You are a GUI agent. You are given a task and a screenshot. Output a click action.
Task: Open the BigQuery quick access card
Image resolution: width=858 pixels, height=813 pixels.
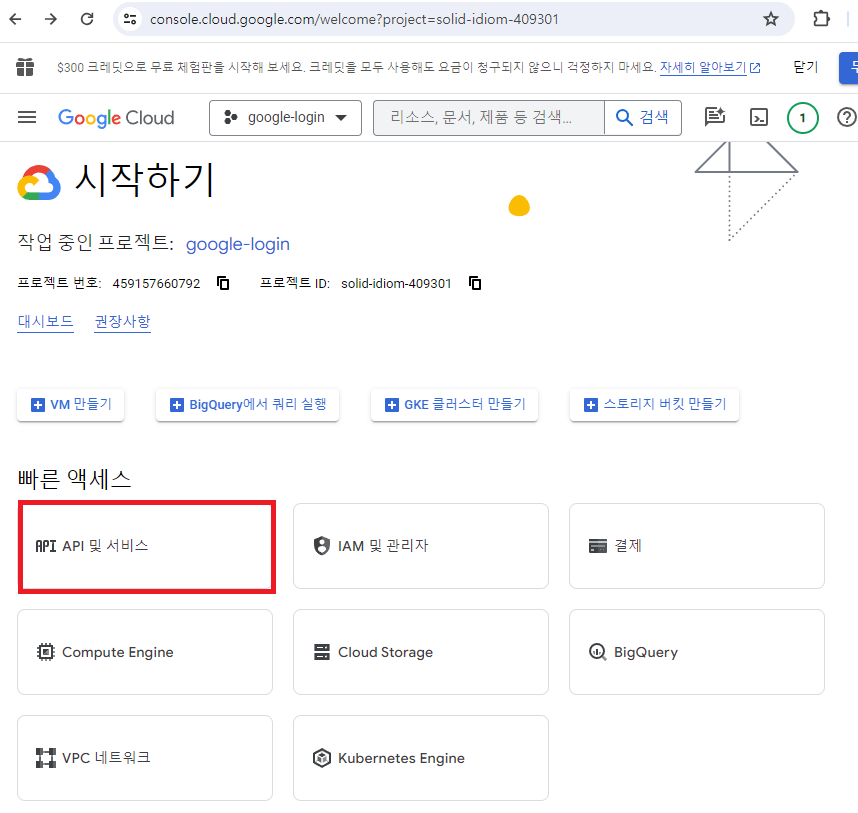point(697,652)
